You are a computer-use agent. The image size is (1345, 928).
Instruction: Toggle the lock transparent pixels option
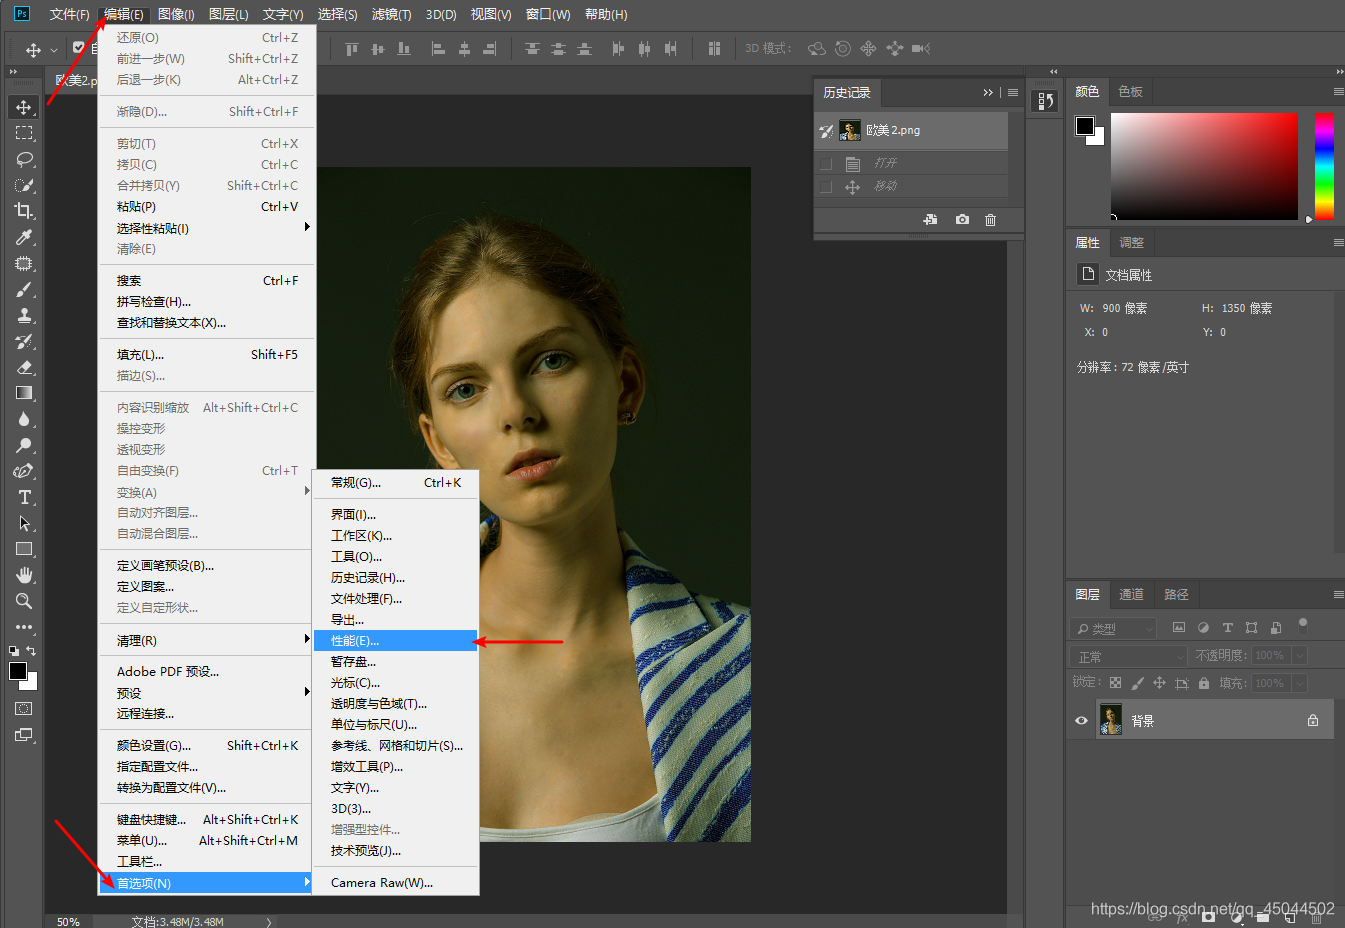pos(1116,683)
